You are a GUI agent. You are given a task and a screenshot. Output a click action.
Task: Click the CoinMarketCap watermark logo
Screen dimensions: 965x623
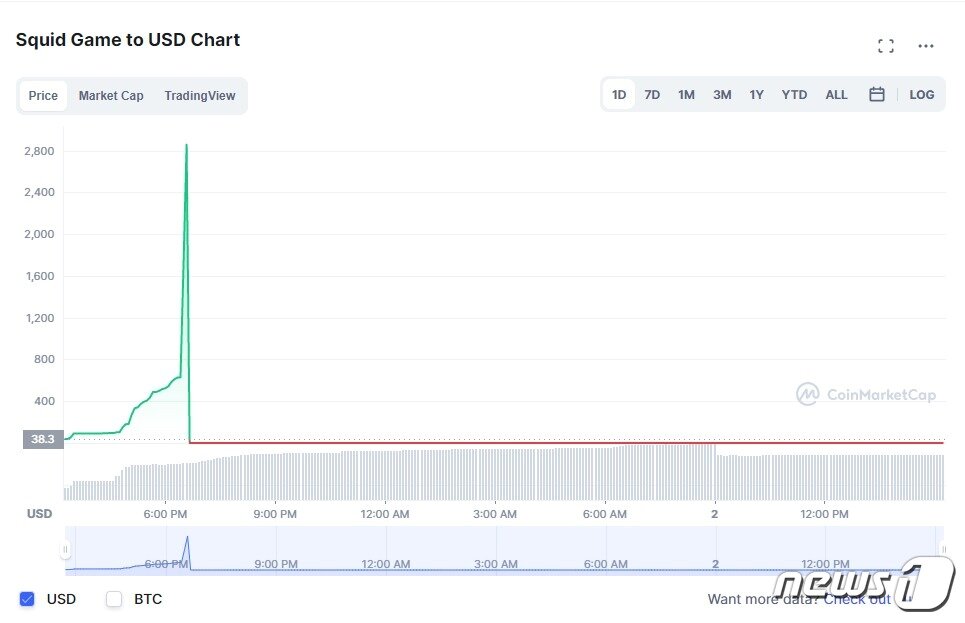(866, 394)
